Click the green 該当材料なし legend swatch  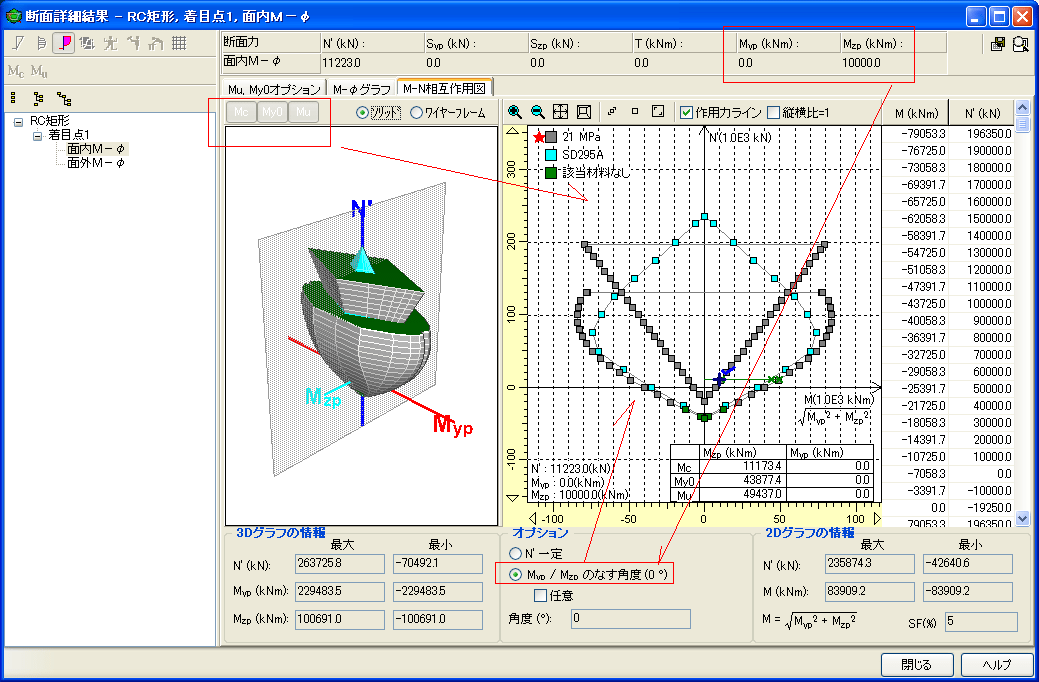point(551,173)
